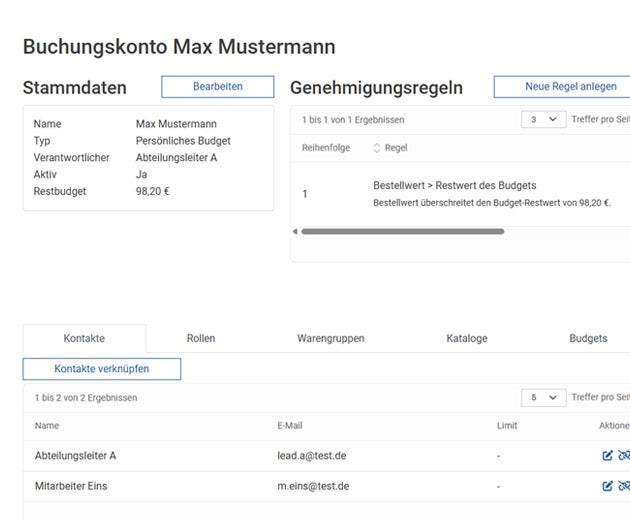
Task: Click the Mitarbeiter Eins name row
Action: (x=71, y=487)
